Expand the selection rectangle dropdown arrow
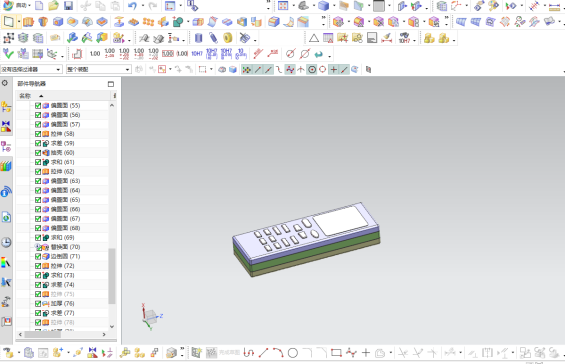Image resolution: width=565 pixels, height=364 pixels. click(211, 70)
